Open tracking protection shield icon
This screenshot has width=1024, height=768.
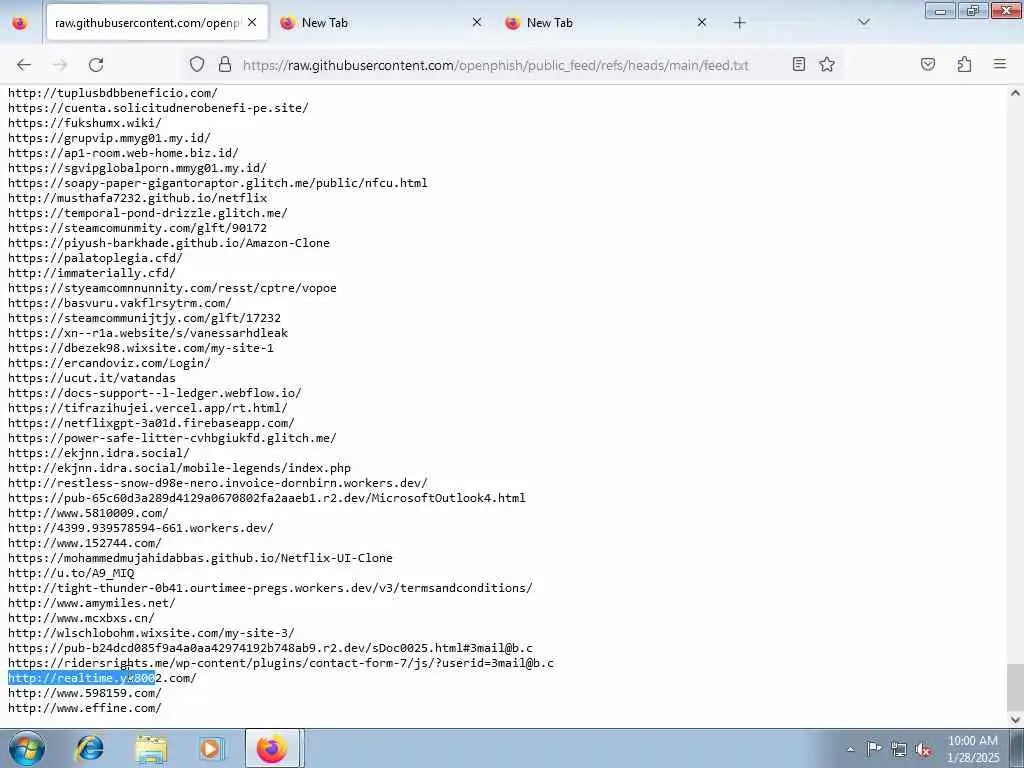[197, 64]
